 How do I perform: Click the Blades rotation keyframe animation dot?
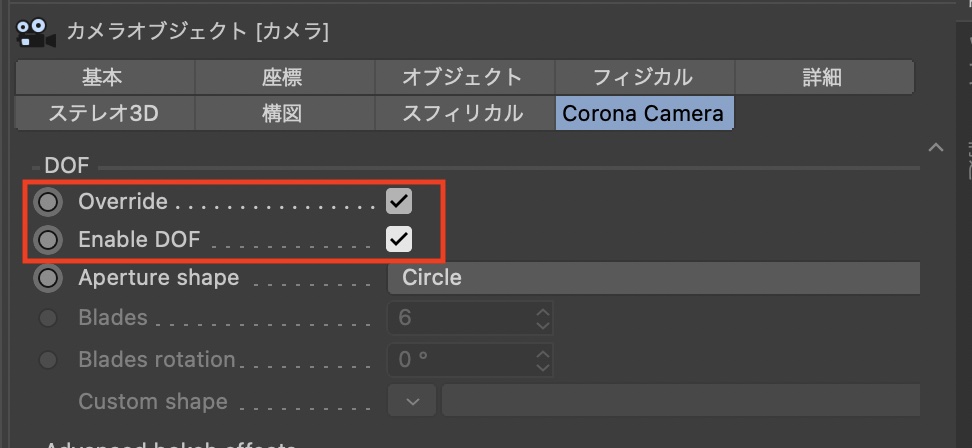(47, 360)
